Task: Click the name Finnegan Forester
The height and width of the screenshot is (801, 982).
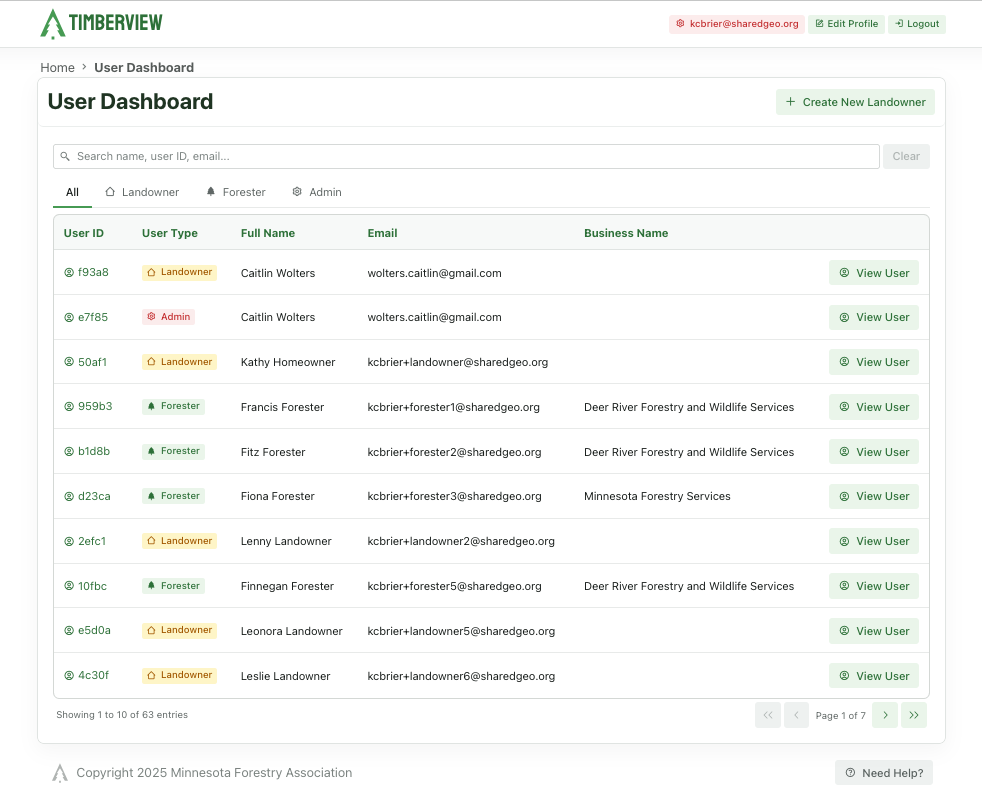Action: pos(287,586)
